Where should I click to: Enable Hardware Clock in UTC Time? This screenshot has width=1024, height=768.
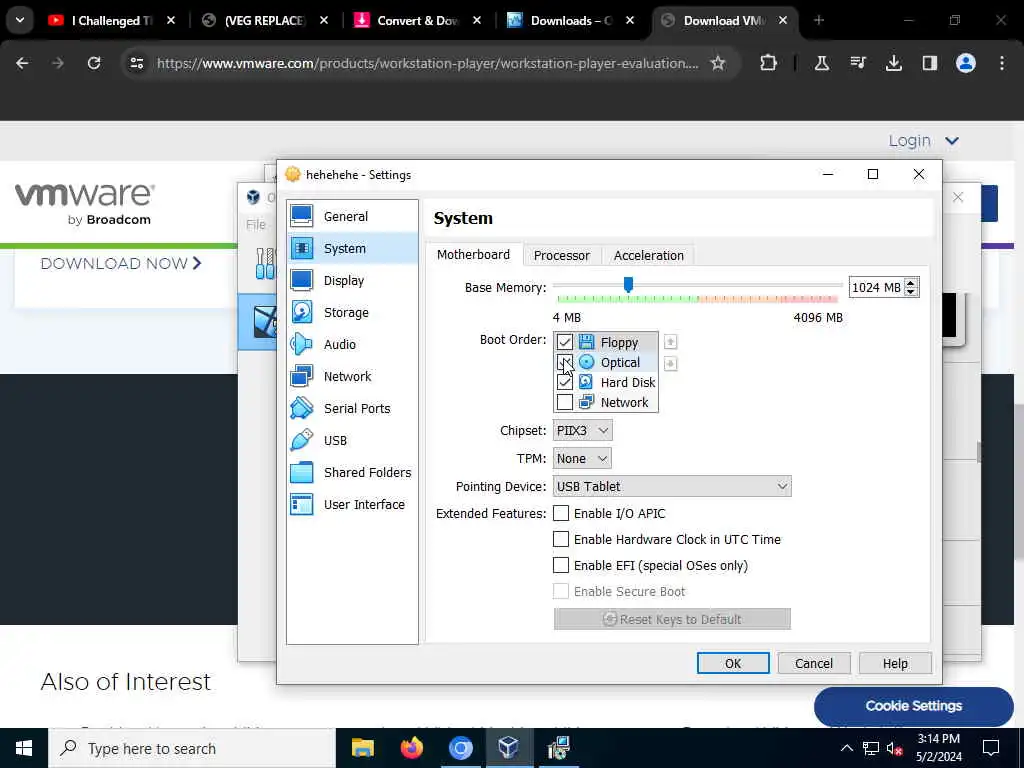tap(561, 539)
